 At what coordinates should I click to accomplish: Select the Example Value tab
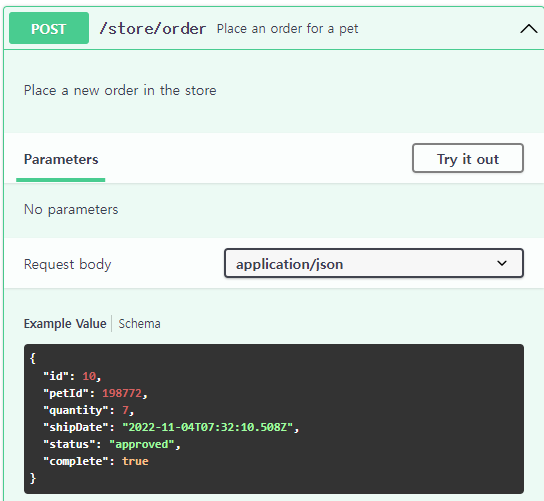tap(65, 323)
